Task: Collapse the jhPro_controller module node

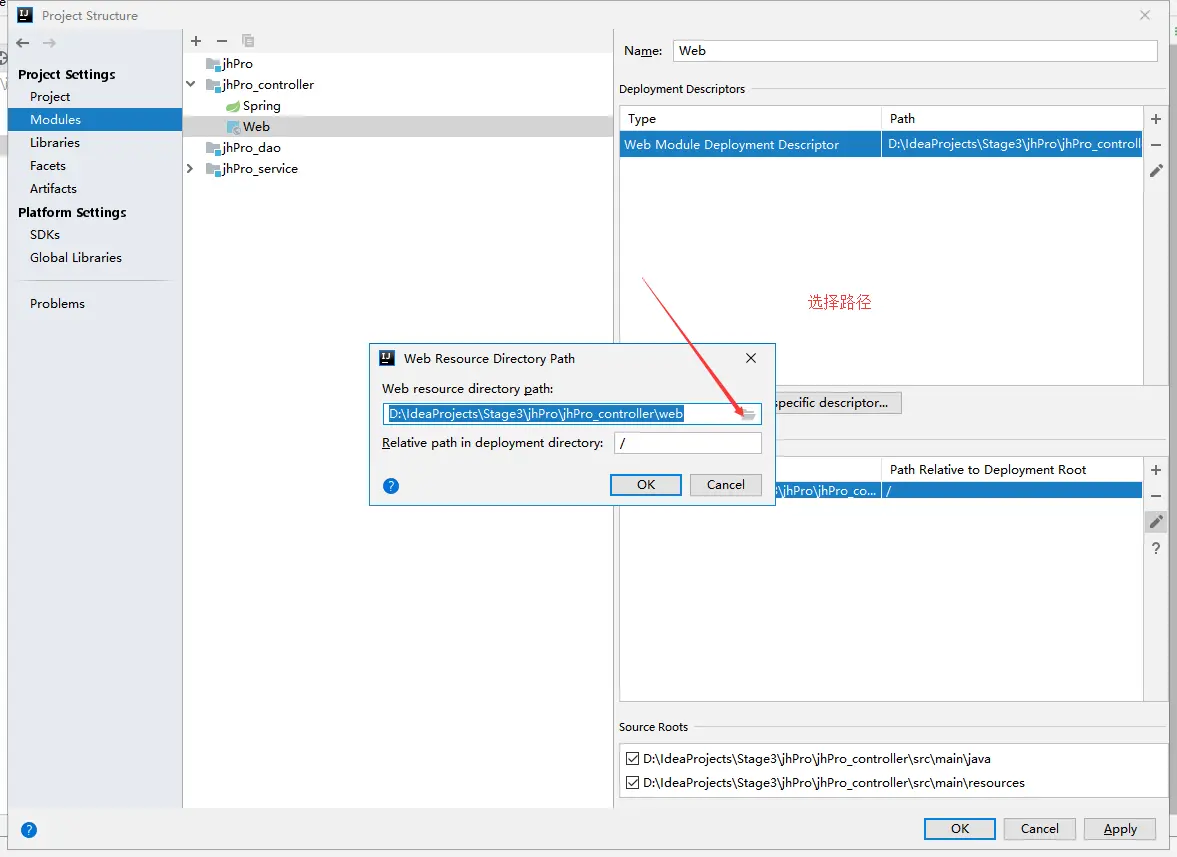Action: (x=191, y=85)
